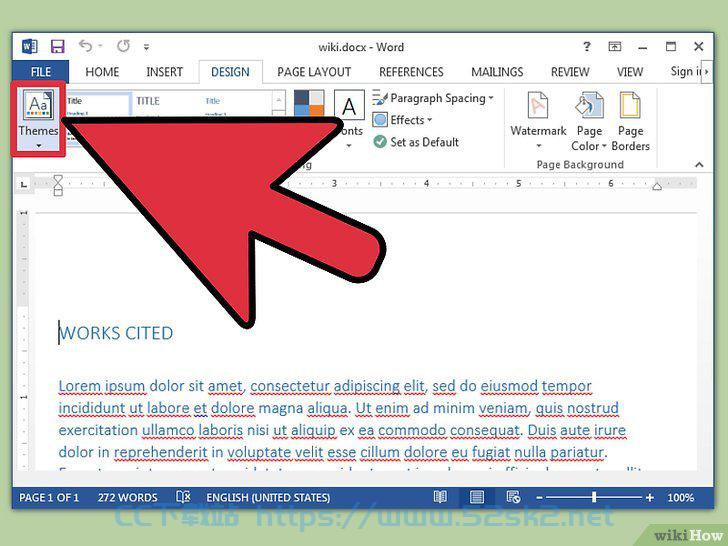Choose the first Title style set thumbnail
This screenshot has width=728, height=546.
pyautogui.click(x=98, y=104)
